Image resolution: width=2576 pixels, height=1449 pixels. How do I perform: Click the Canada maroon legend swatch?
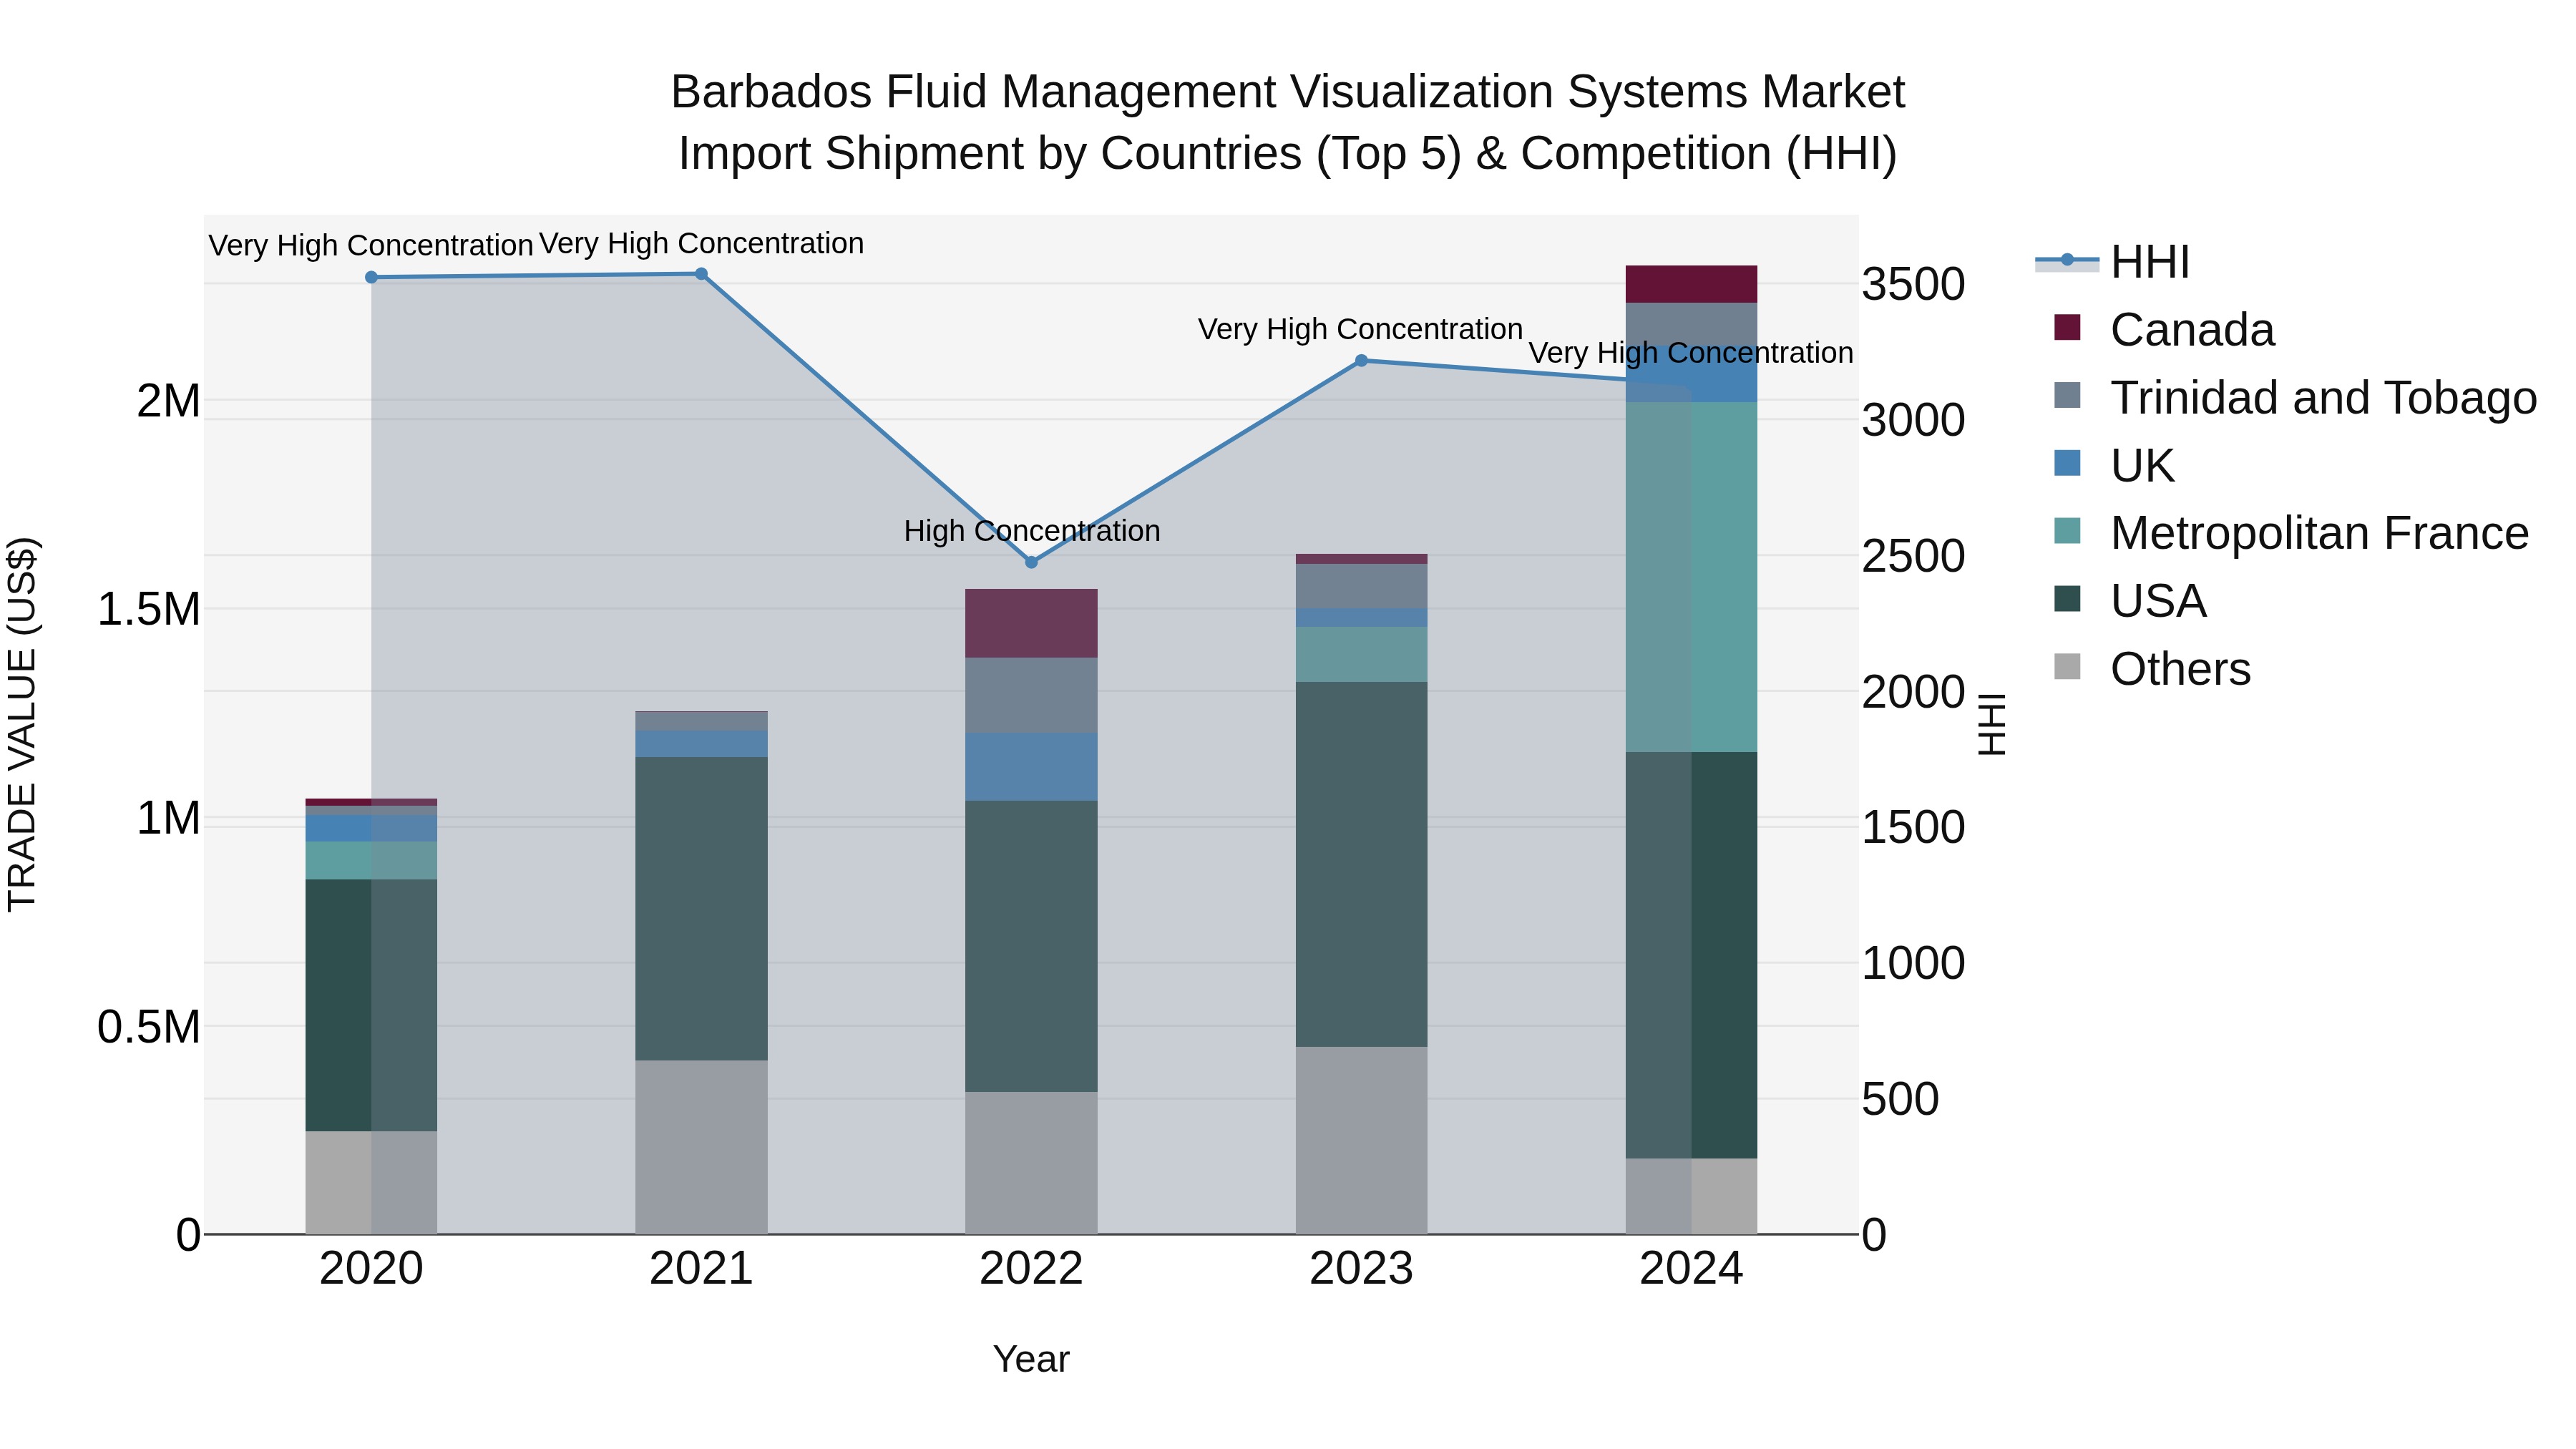click(2067, 327)
